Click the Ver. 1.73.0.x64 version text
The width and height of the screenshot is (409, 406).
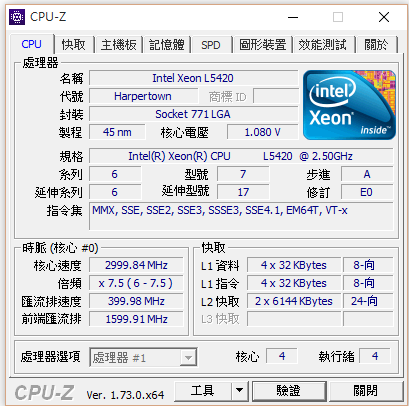tap(125, 395)
